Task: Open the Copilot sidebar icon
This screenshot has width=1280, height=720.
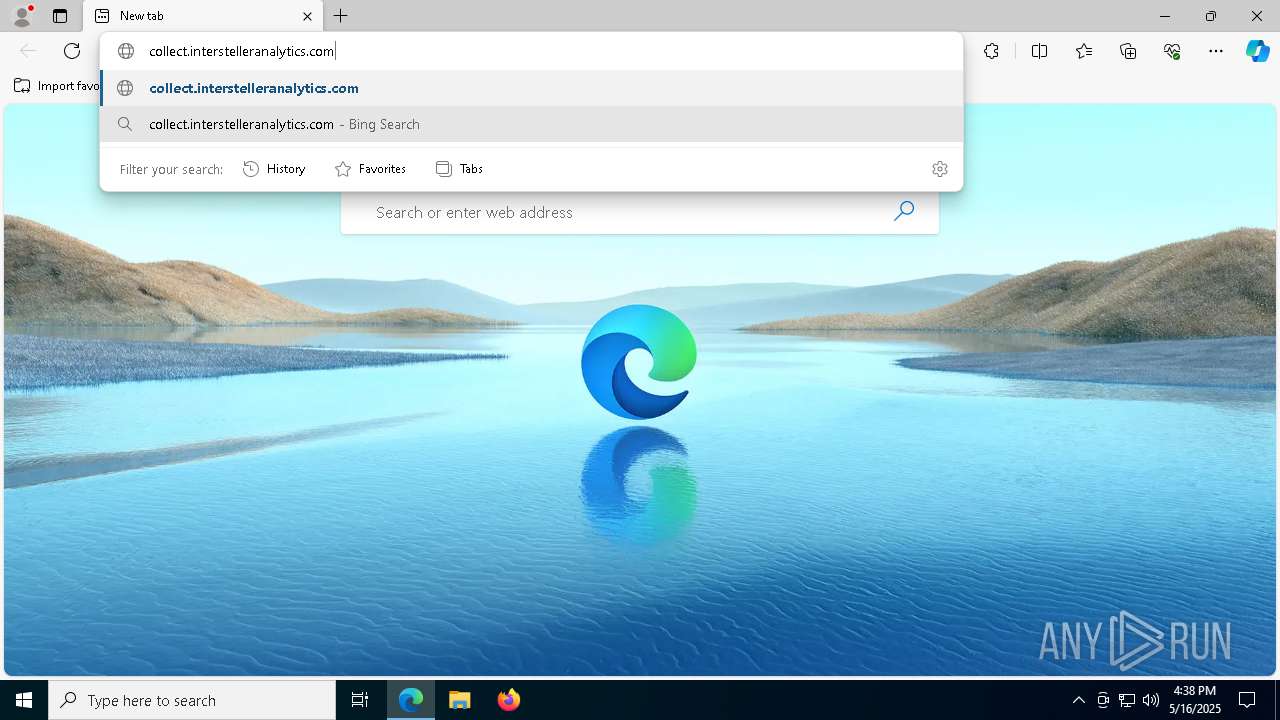Action: click(1257, 51)
